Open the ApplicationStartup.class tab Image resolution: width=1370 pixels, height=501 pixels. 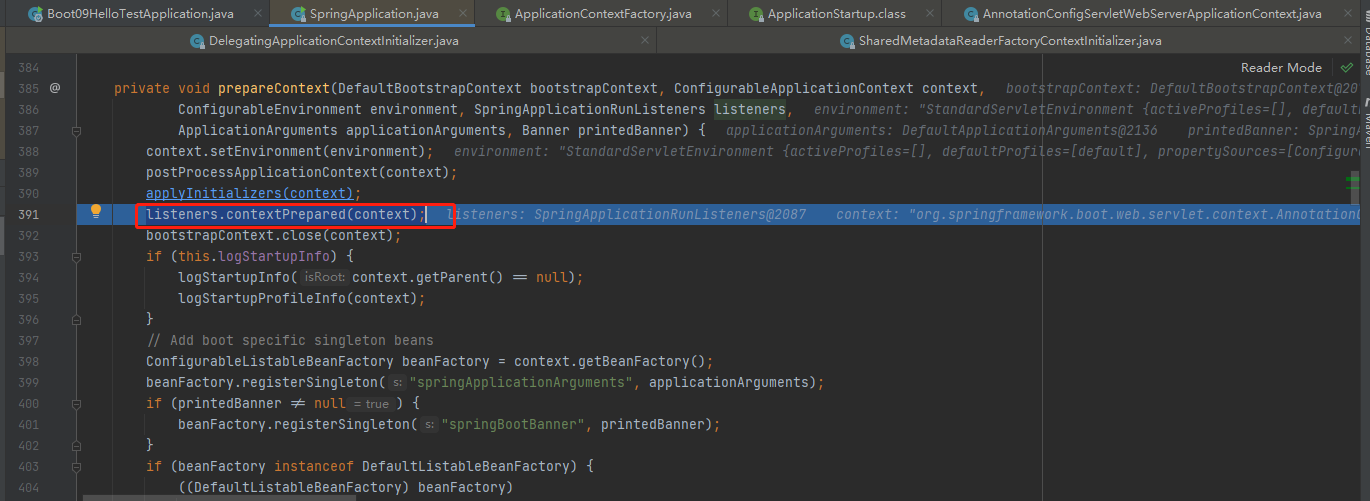836,14
